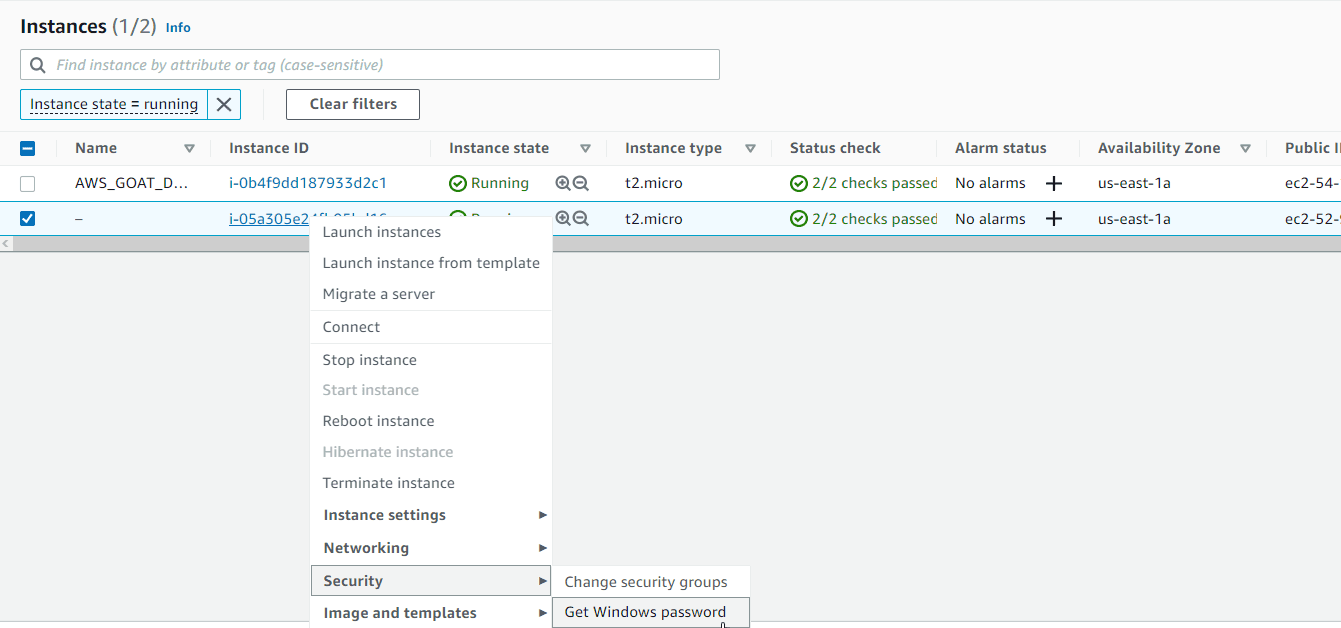Uncheck the second instance row checkbox
This screenshot has height=628, width=1341.
(28, 219)
